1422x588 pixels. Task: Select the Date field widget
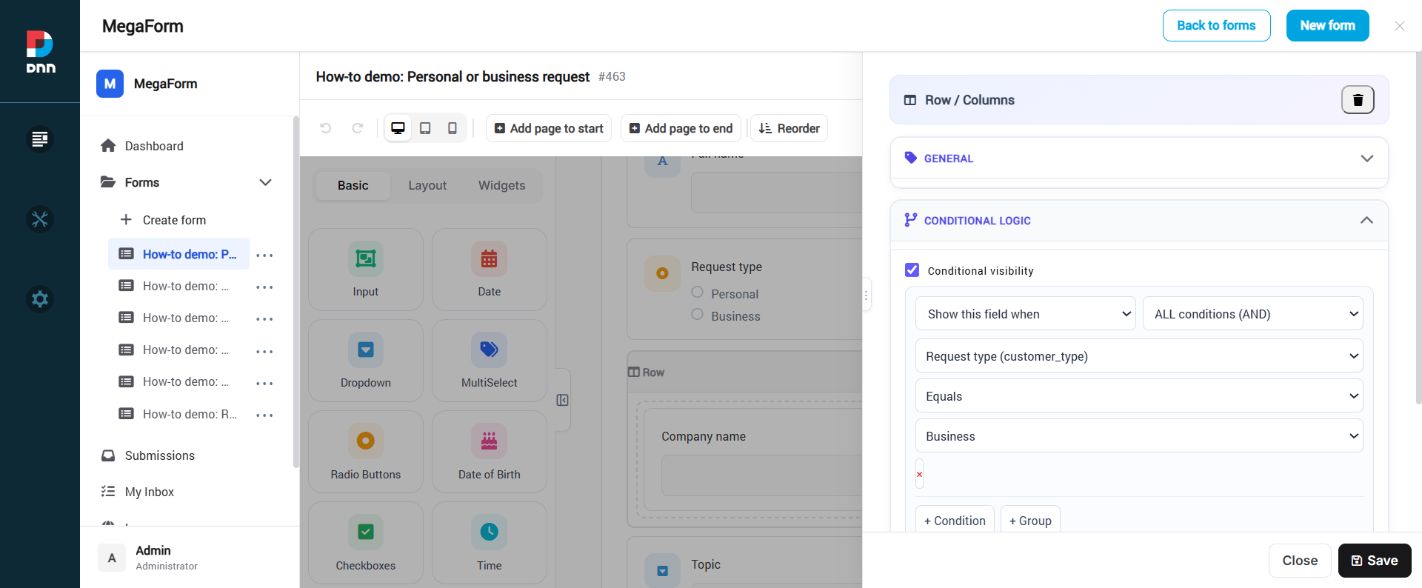point(489,269)
